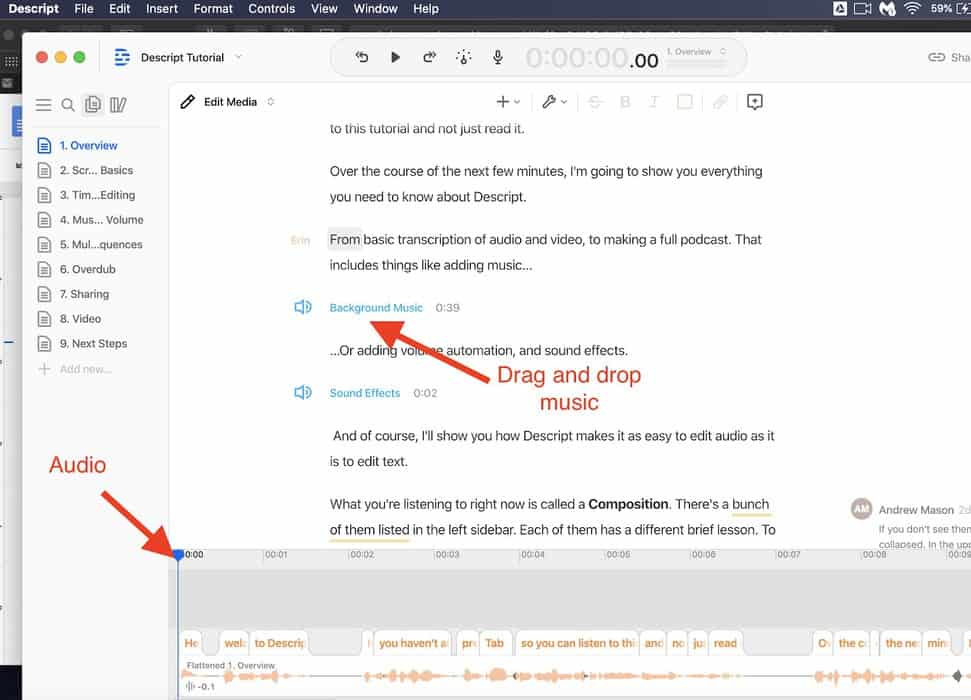Toggle strikethrough formatting
Viewport: 971px width, 700px height.
point(594,102)
